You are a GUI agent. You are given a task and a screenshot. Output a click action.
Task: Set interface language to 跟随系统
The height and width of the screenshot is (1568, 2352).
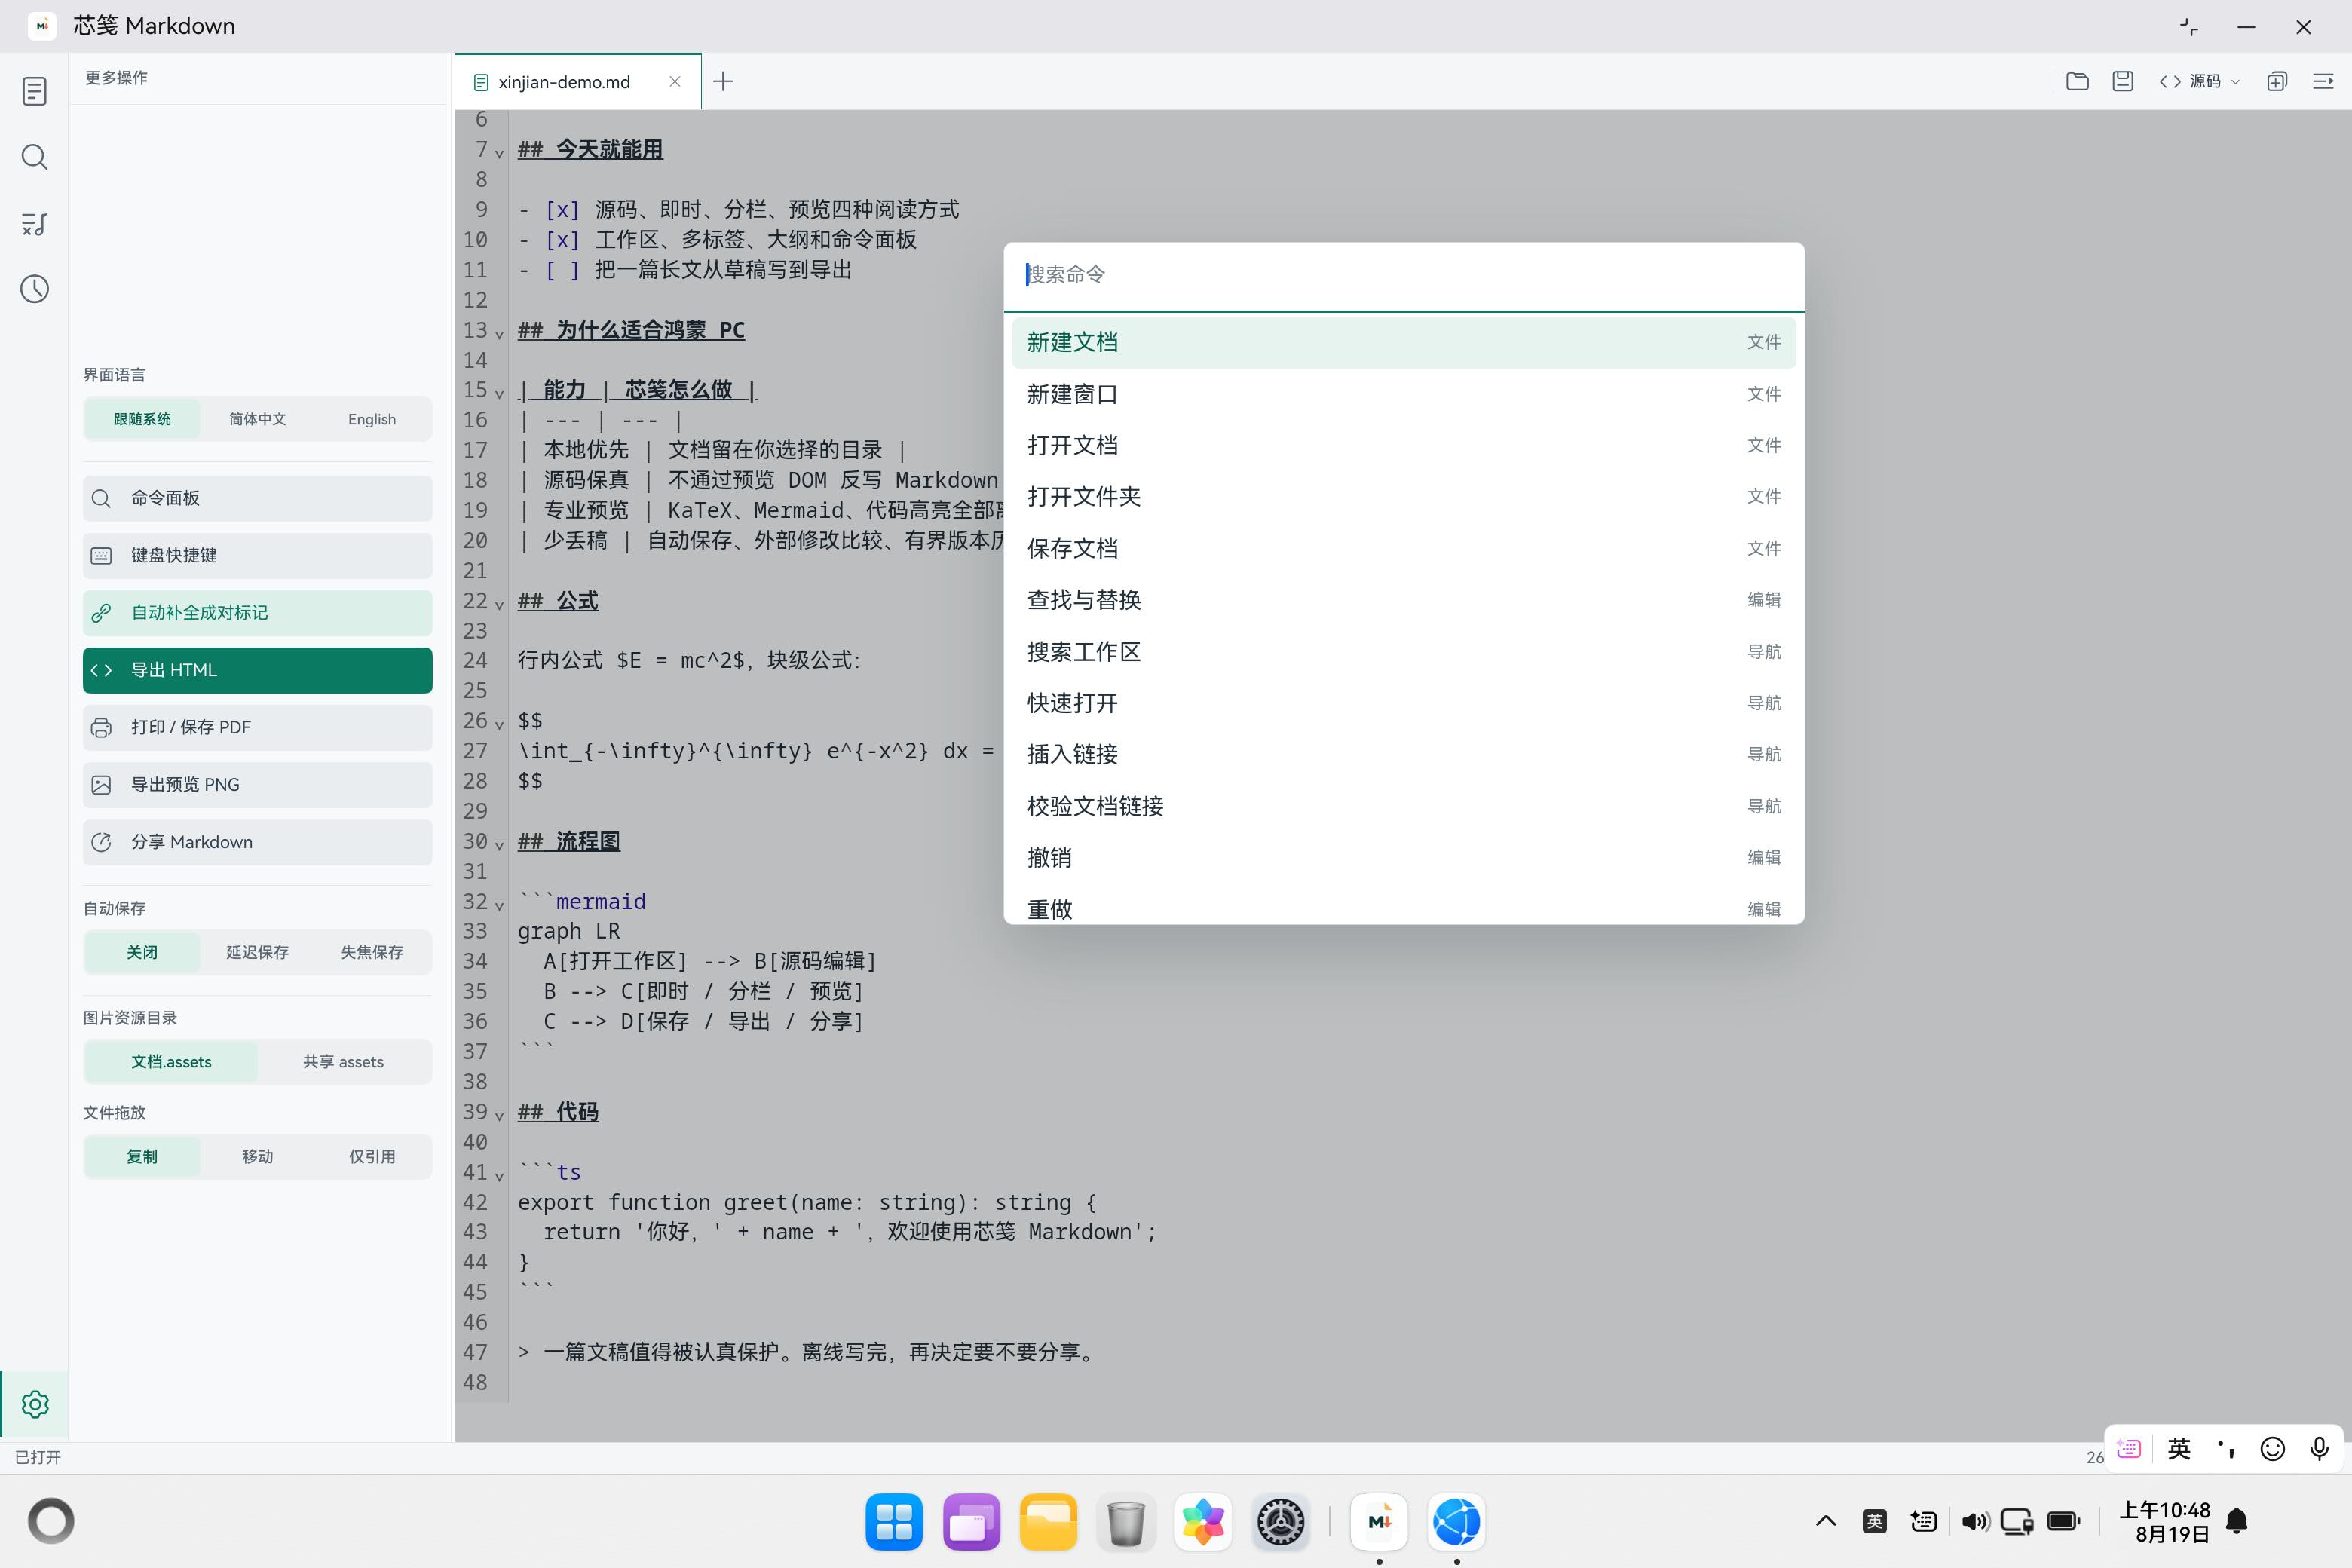pos(142,419)
